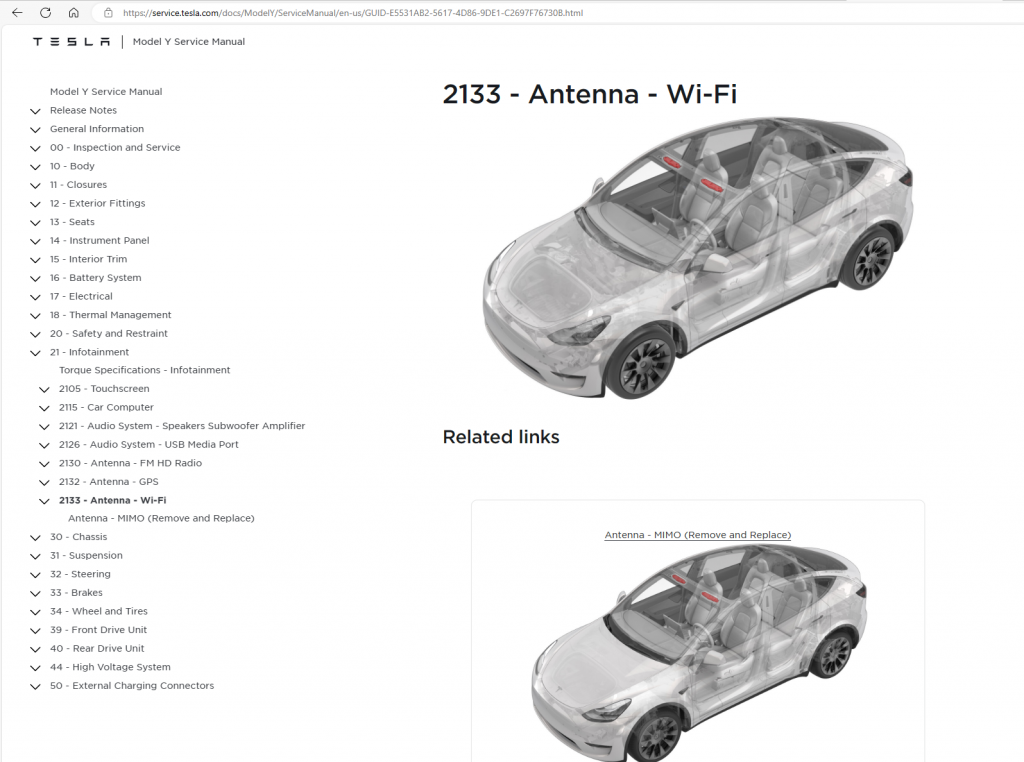This screenshot has height=762, width=1024.
Task: Expand the 15 - Interior Trim chevron
Action: (x=35, y=260)
